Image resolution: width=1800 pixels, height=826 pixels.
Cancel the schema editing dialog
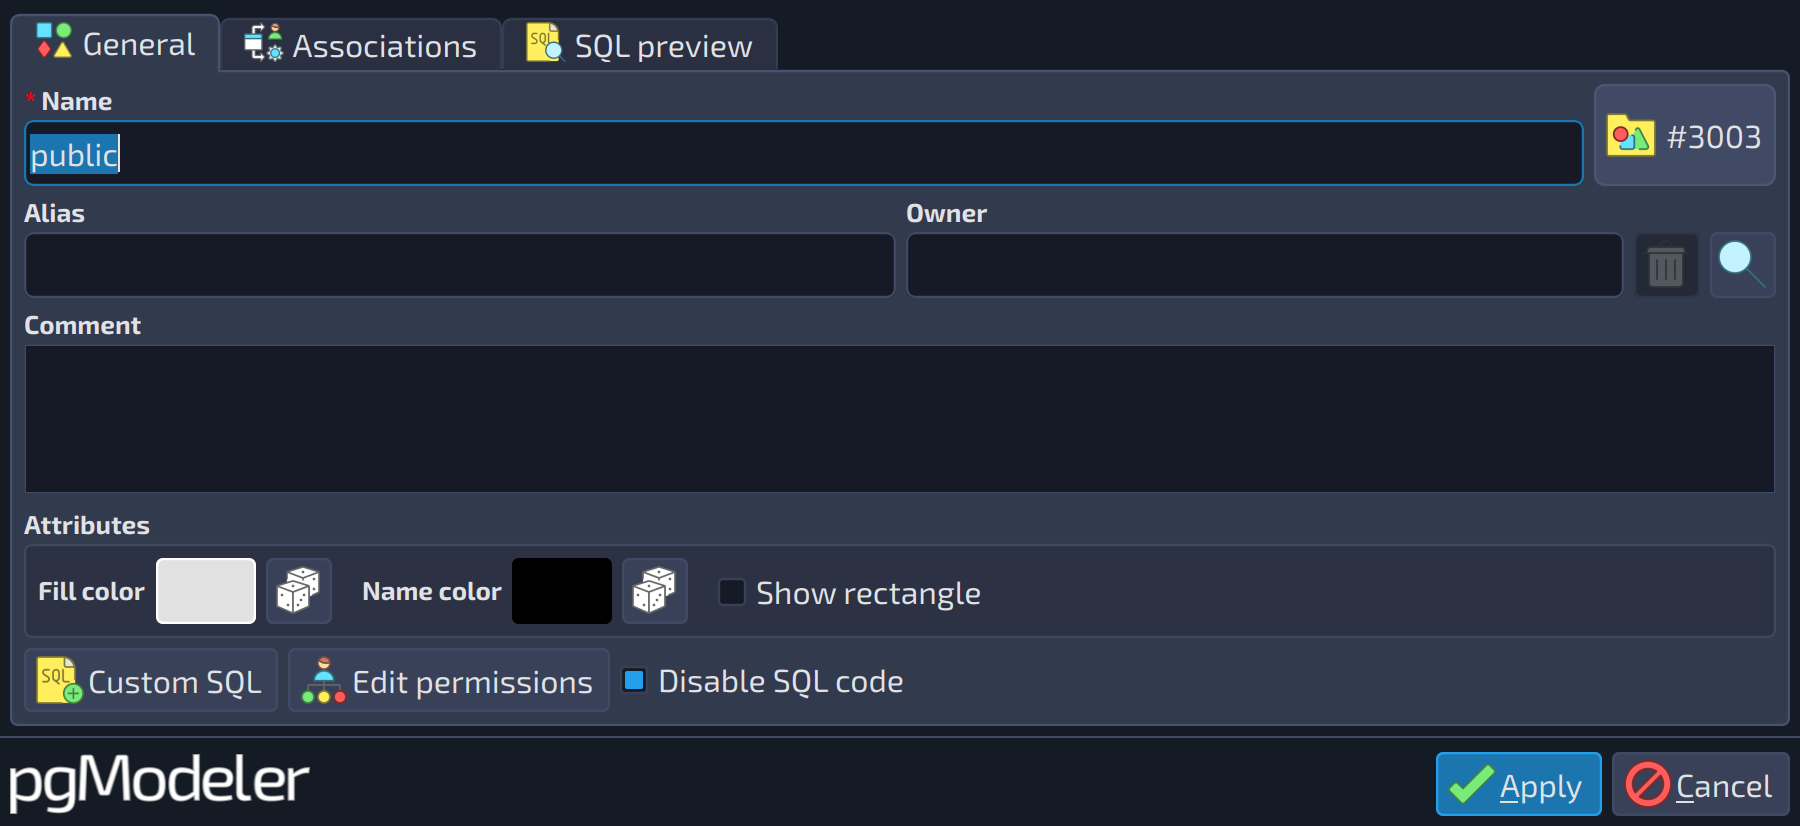[1700, 784]
